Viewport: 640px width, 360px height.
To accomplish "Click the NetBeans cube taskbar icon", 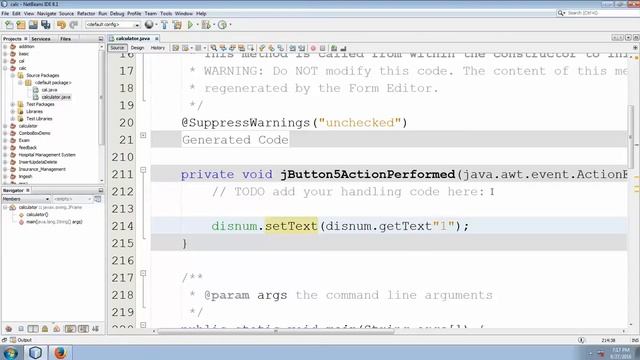I will pos(36,352).
